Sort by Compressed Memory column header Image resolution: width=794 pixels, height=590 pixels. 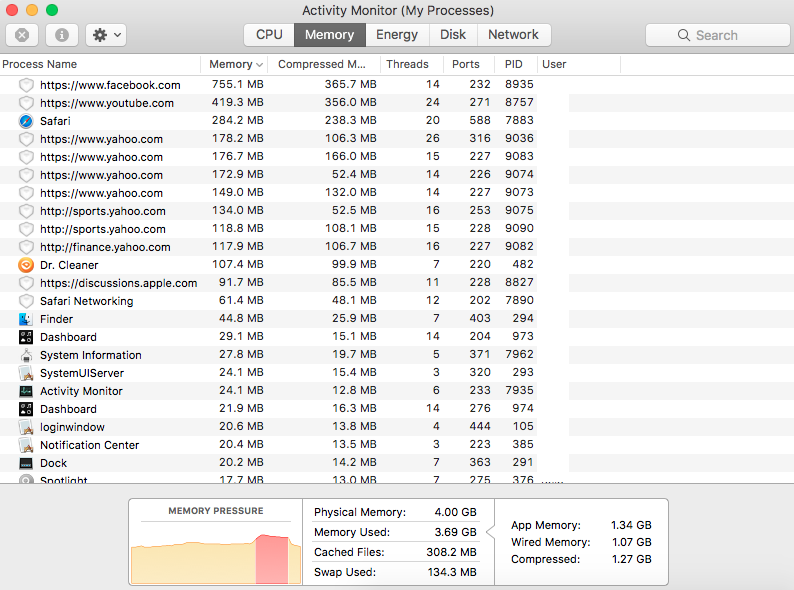[322, 64]
